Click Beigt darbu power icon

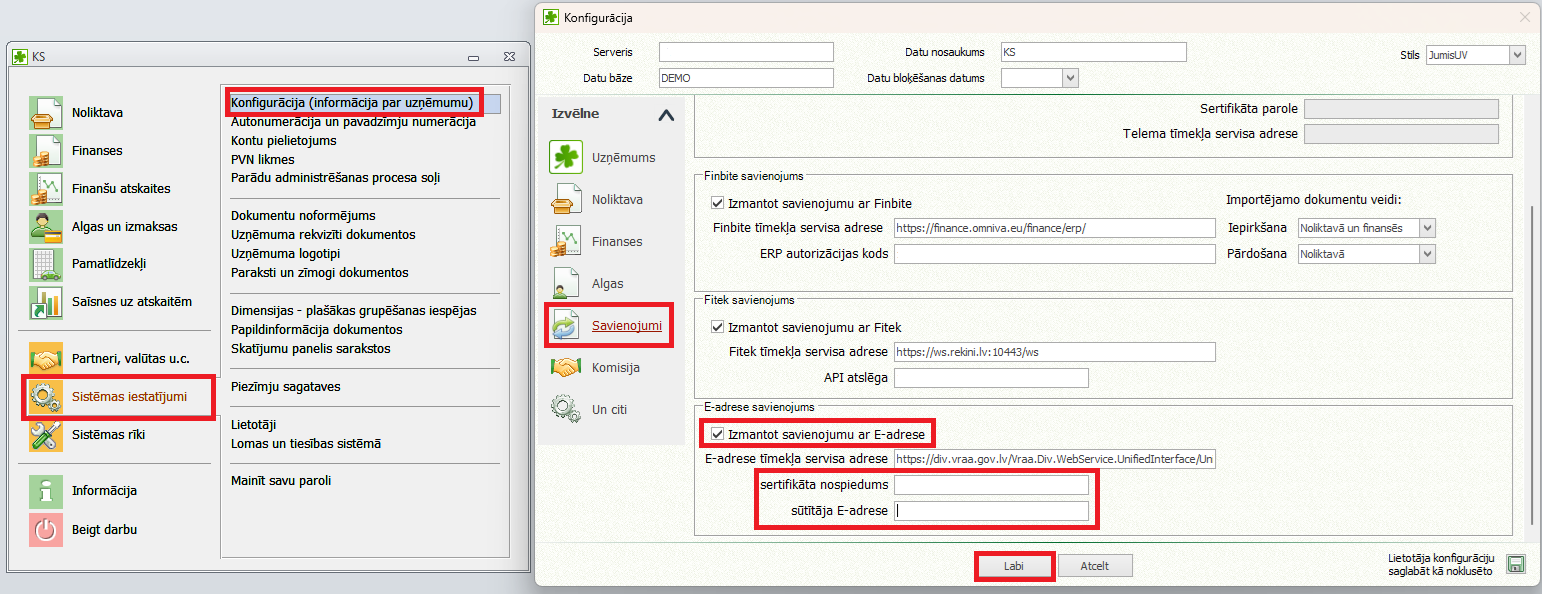pyautogui.click(x=46, y=530)
